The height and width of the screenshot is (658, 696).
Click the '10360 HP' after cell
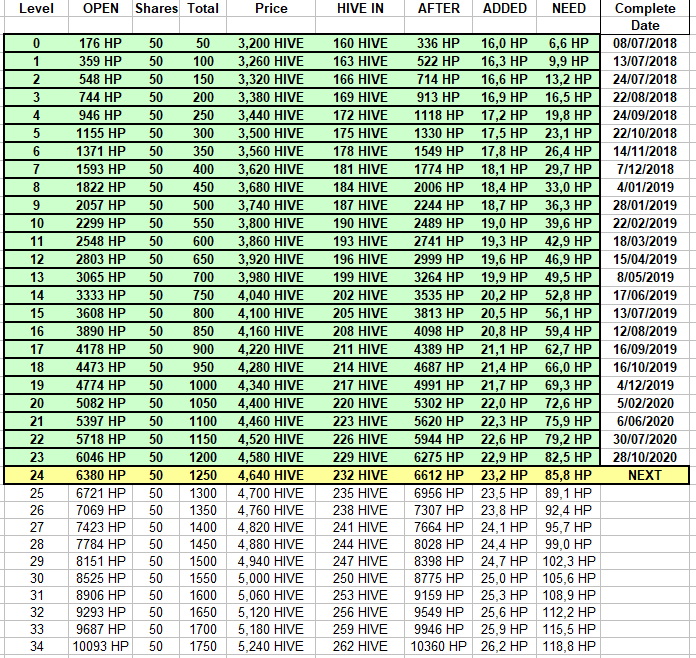pyautogui.click(x=439, y=646)
